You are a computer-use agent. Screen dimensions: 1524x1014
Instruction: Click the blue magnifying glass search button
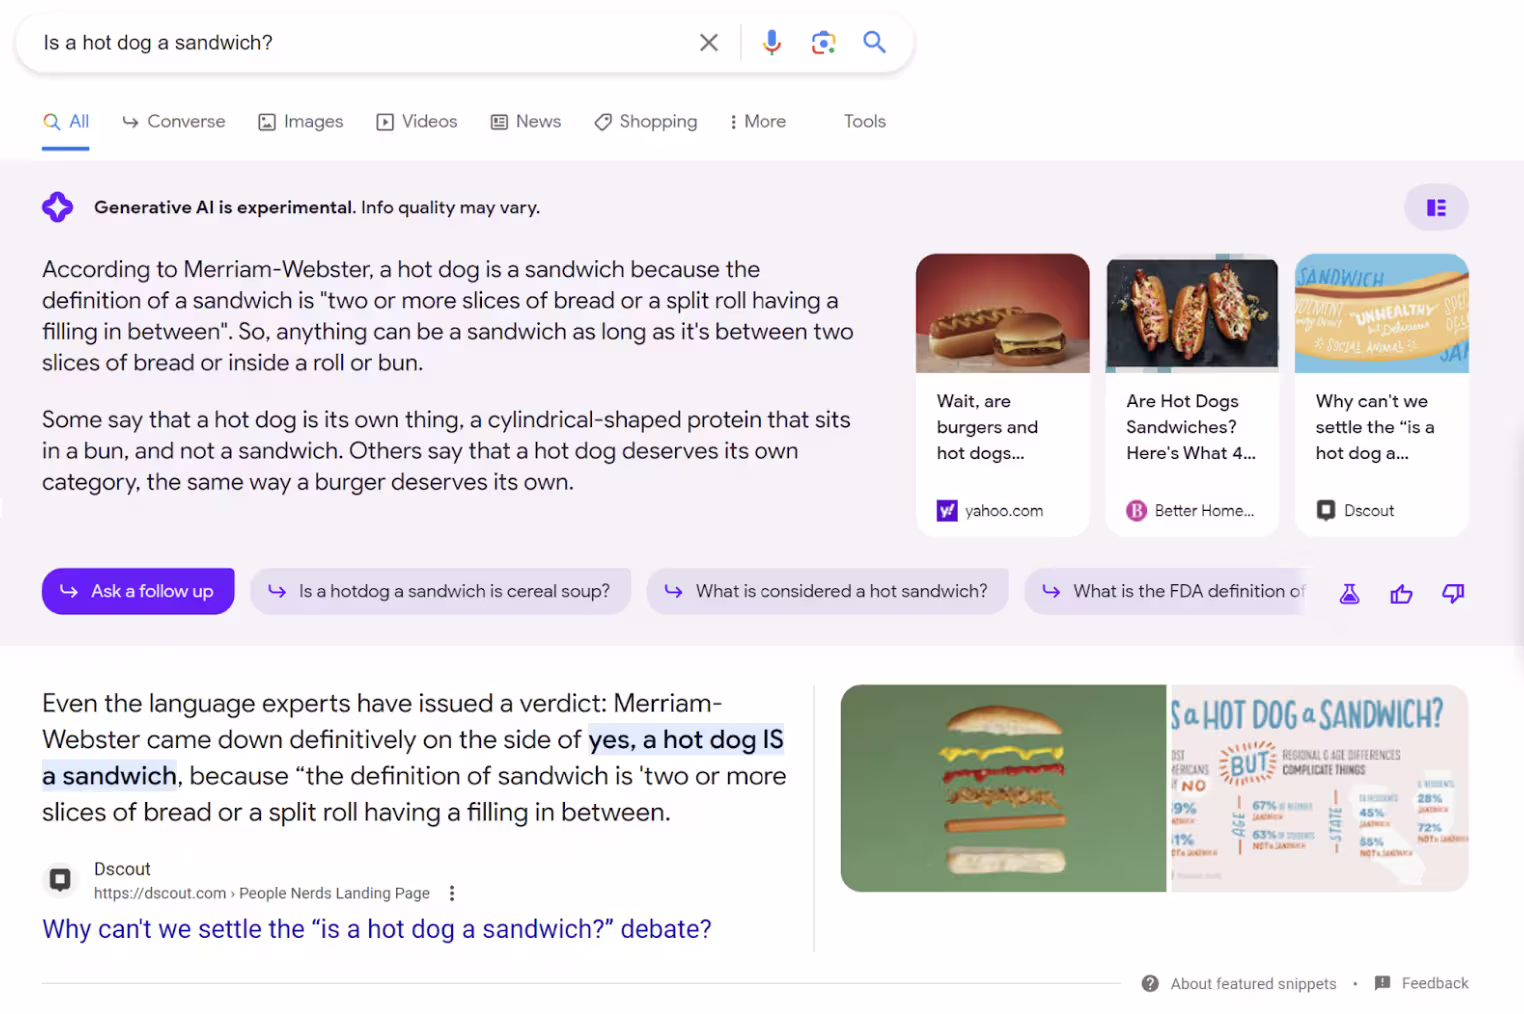(874, 43)
